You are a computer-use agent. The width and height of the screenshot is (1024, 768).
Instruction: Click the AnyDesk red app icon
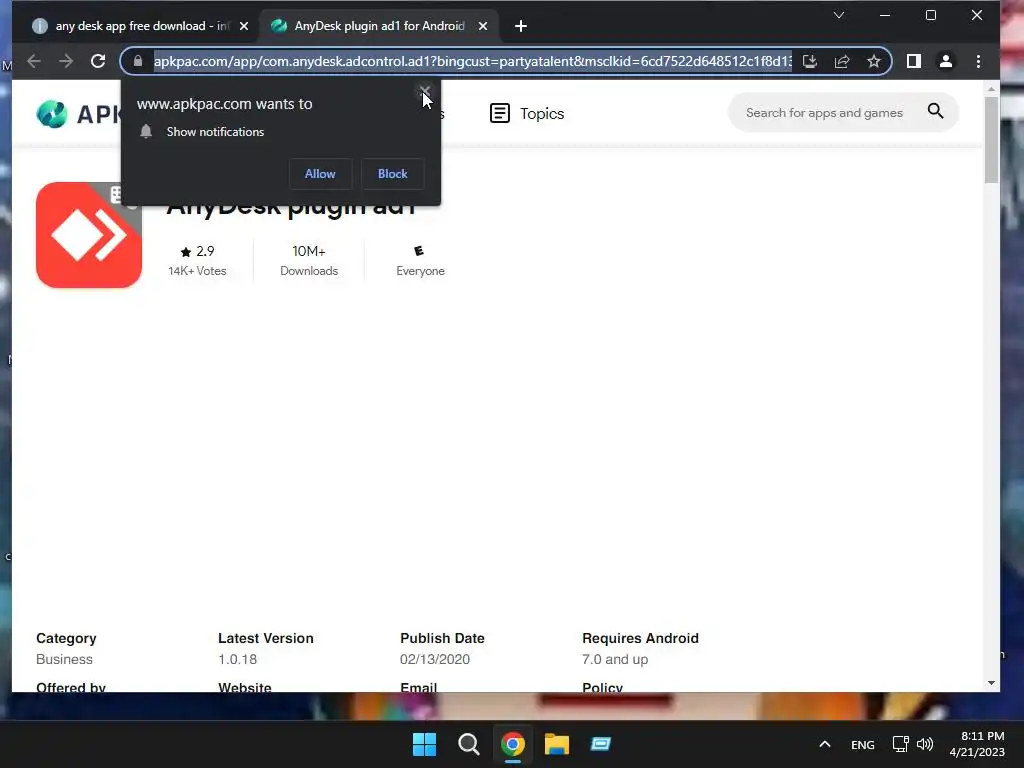[x=89, y=235]
